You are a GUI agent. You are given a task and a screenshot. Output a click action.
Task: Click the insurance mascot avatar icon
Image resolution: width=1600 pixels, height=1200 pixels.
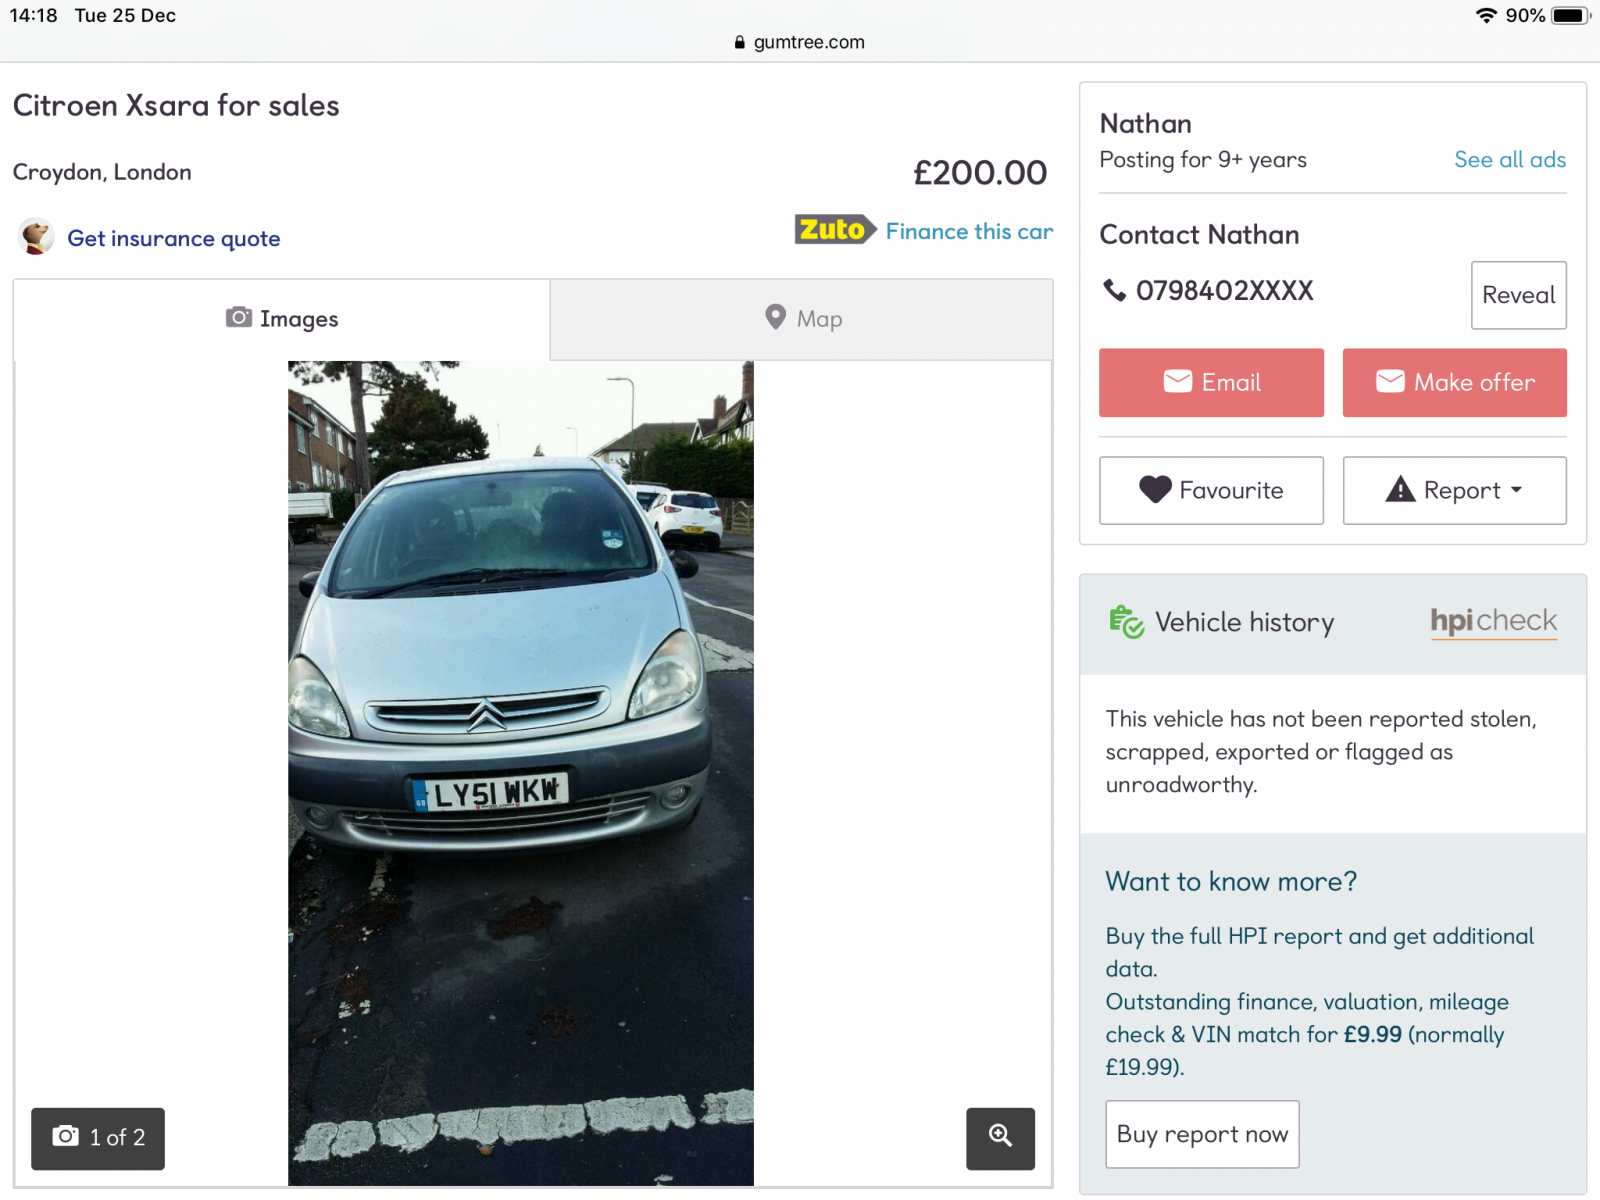(36, 237)
